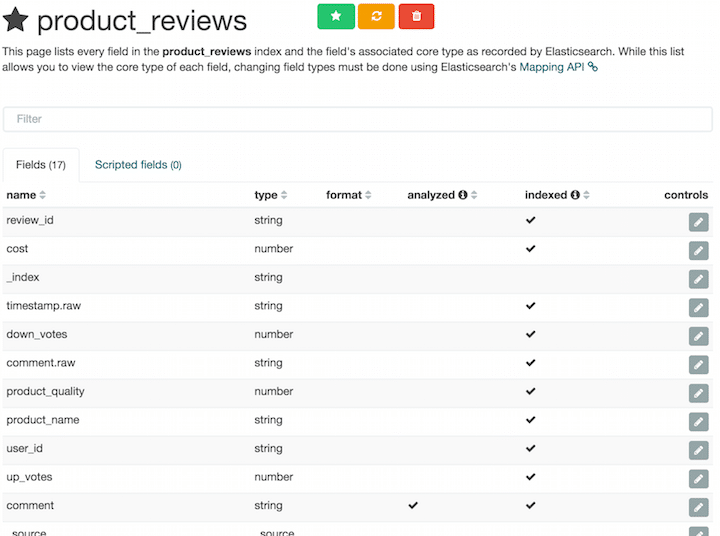The height and width of the screenshot is (536, 720).
Task: Click the up_votes field edit button
Action: pyautogui.click(x=698, y=479)
